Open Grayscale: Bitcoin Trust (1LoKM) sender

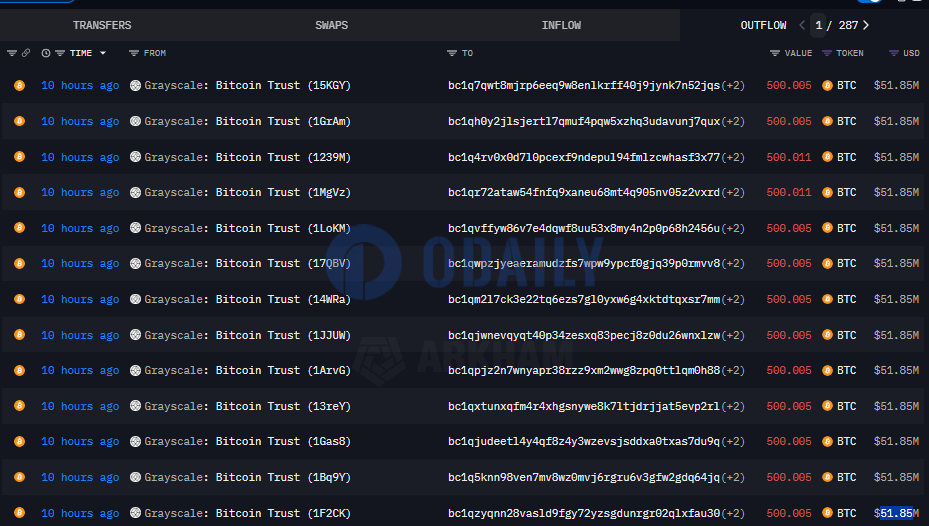248,228
